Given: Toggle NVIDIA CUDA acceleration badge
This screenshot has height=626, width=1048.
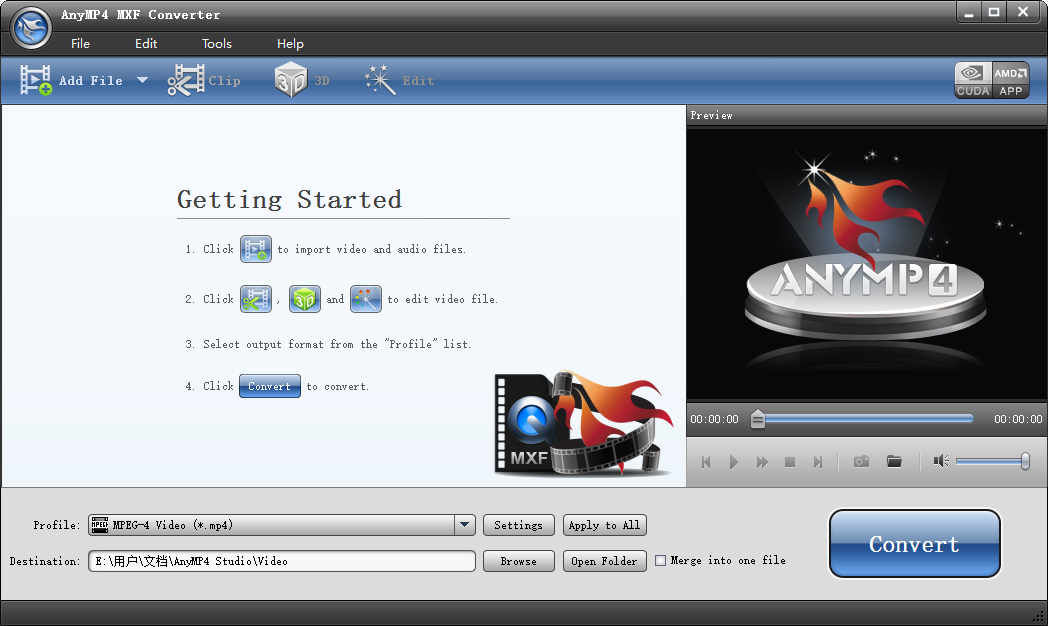Looking at the screenshot, I should click(972, 80).
